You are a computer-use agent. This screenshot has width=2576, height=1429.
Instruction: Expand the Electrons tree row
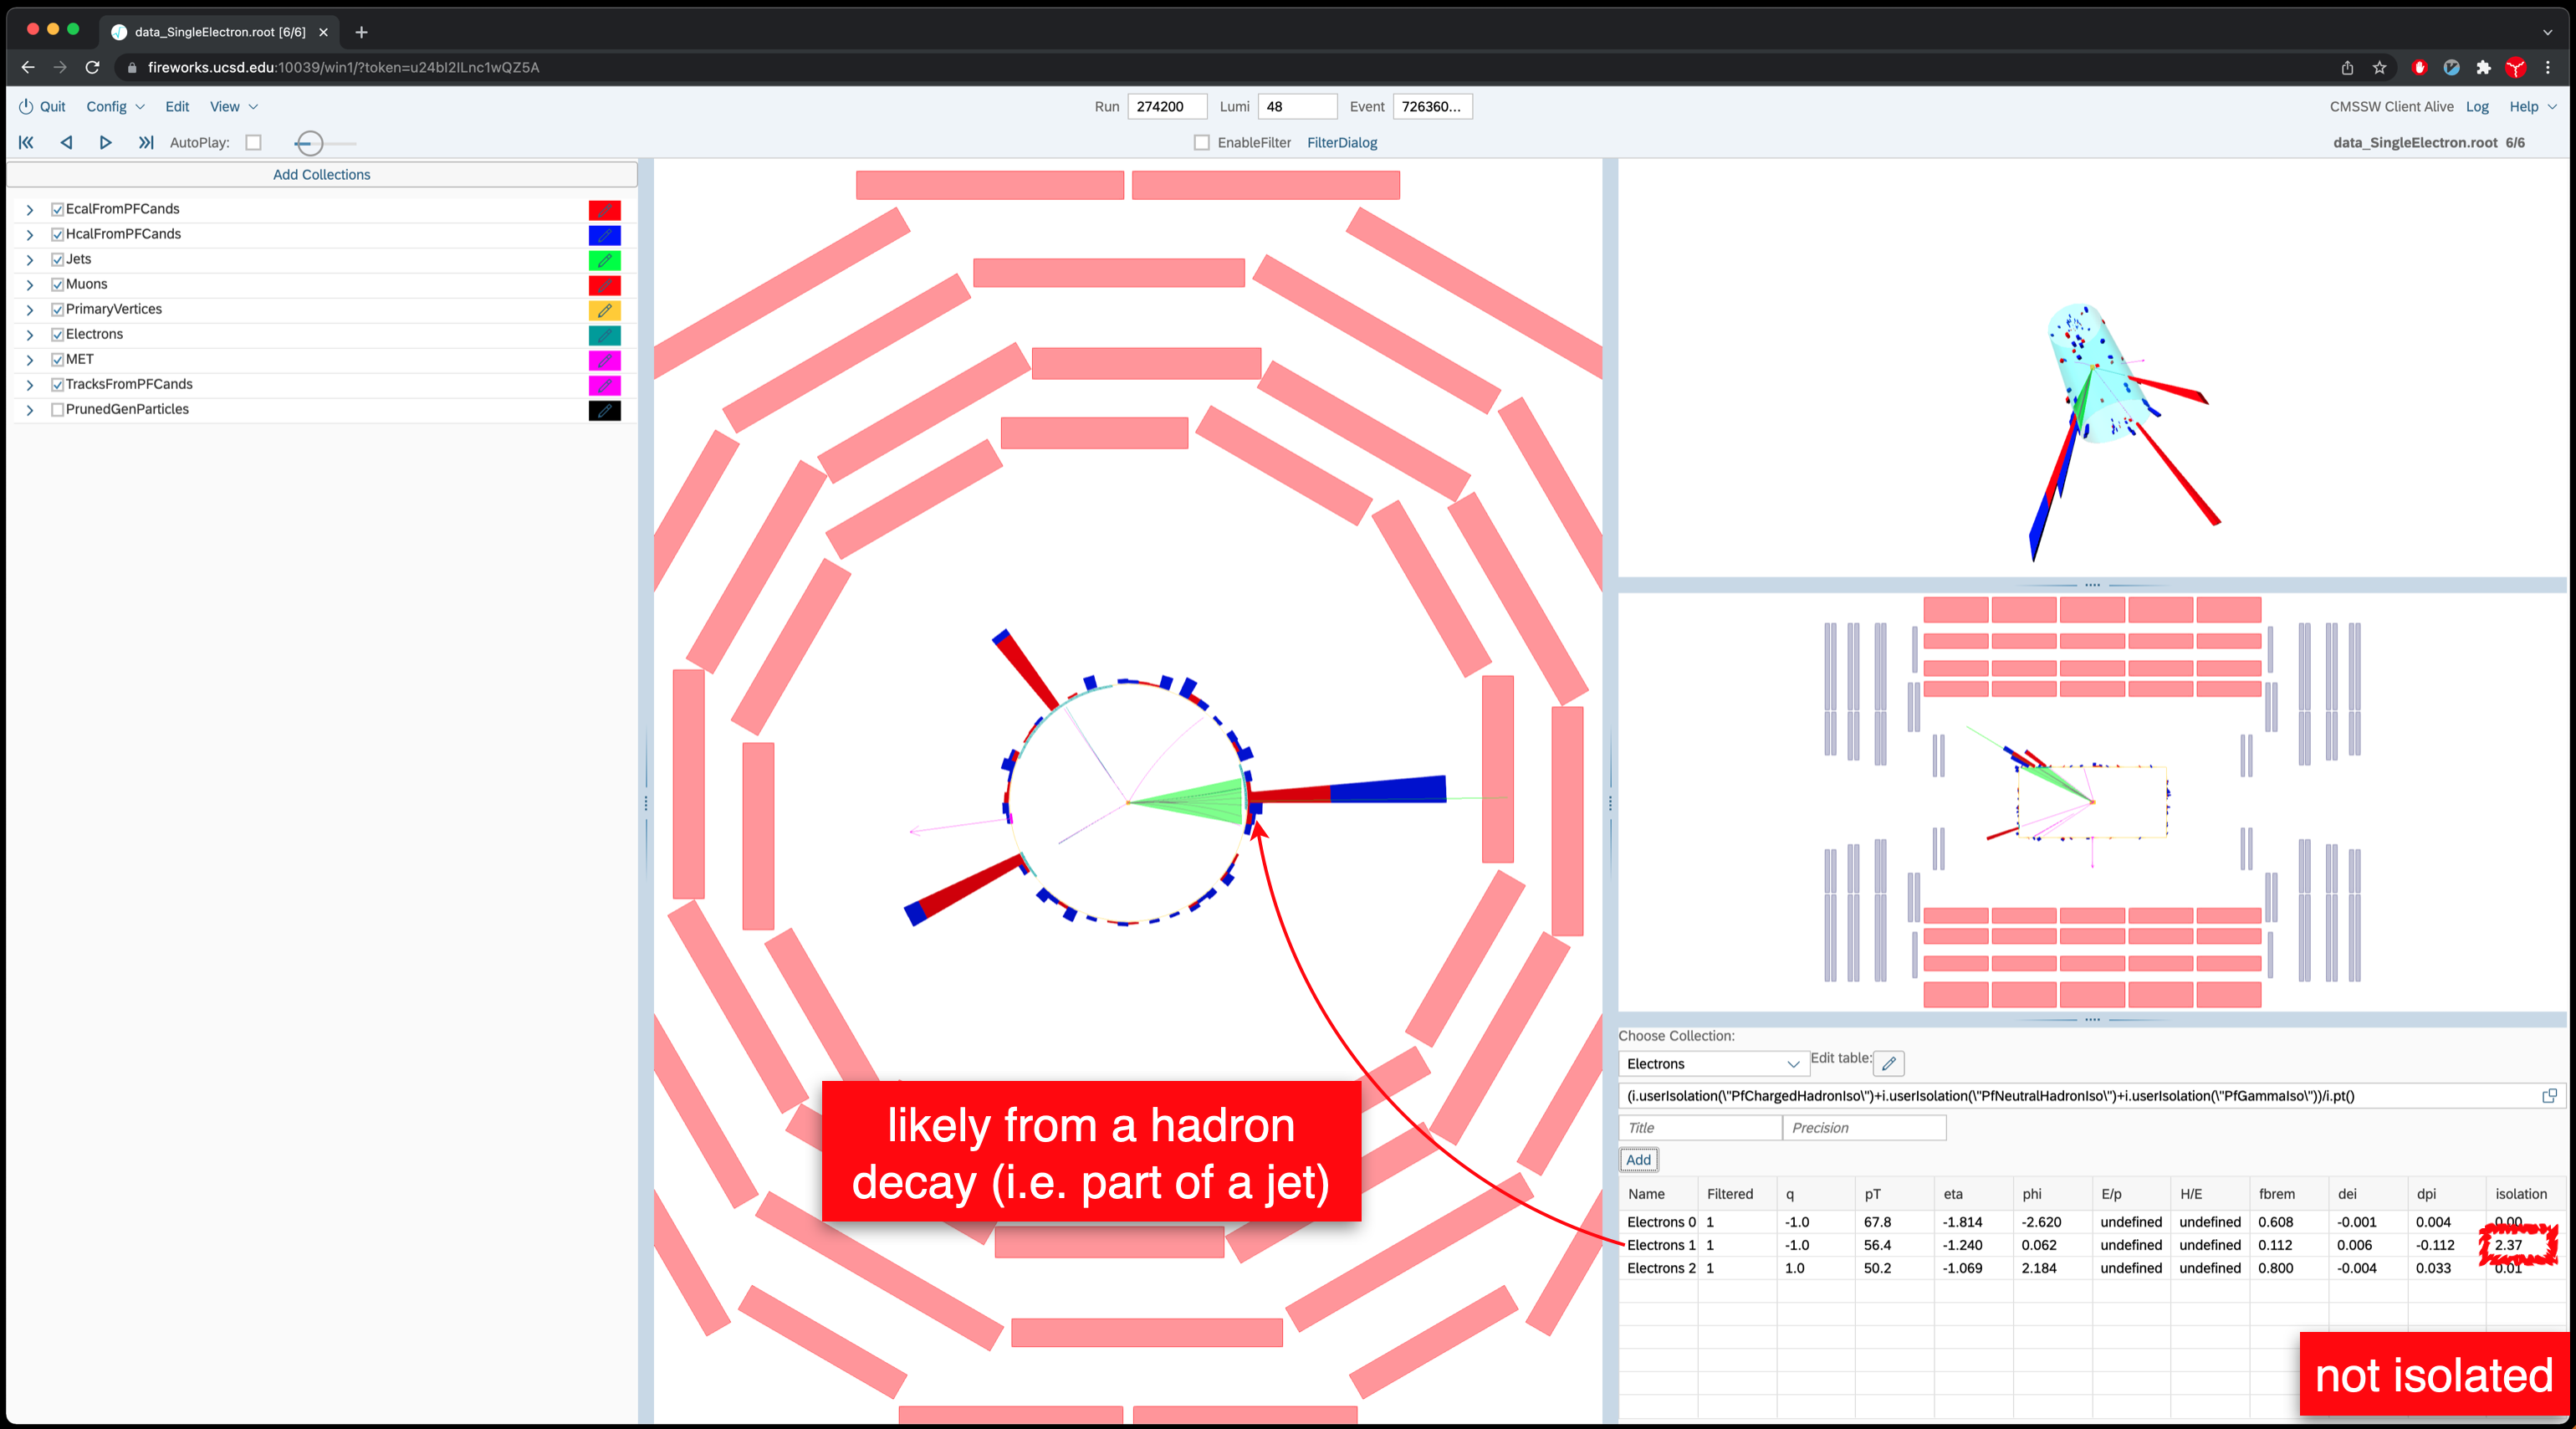(x=30, y=334)
